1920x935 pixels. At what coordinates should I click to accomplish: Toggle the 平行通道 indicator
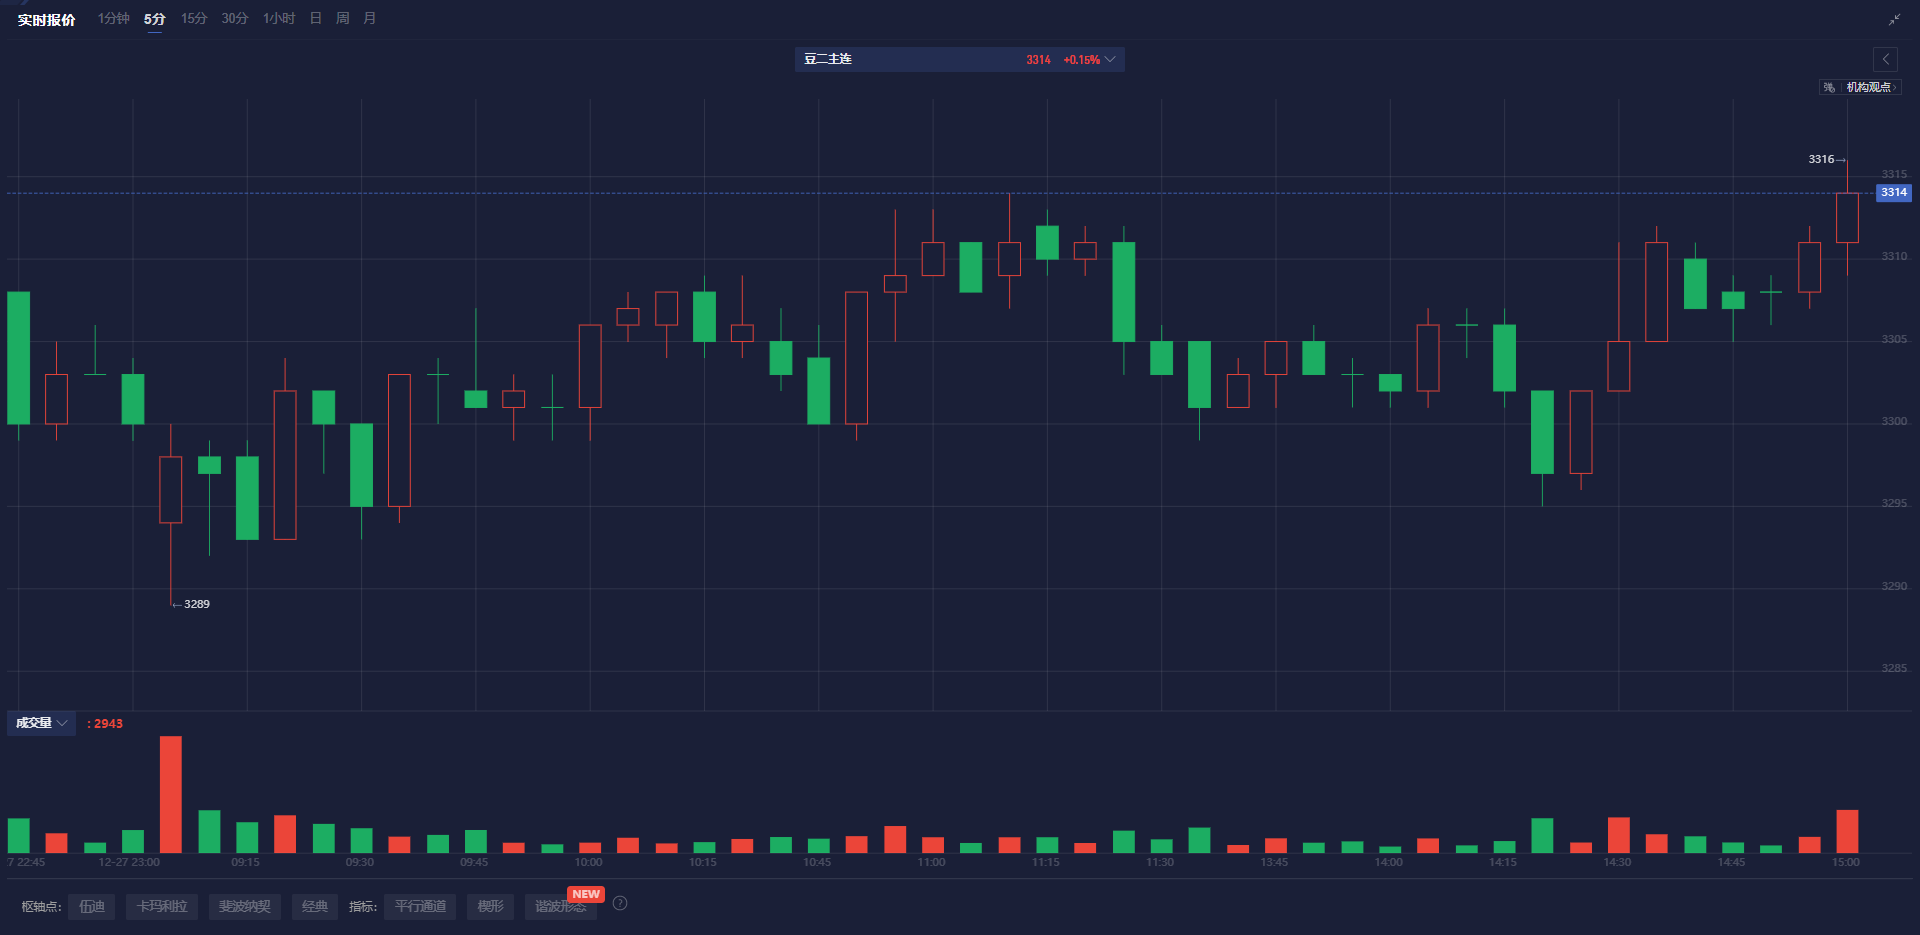421,907
